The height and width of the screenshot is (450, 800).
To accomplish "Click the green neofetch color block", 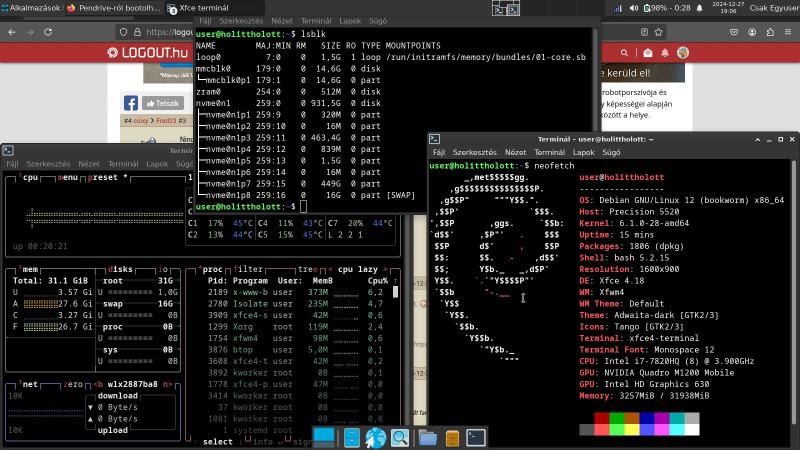I will [x=616, y=418].
